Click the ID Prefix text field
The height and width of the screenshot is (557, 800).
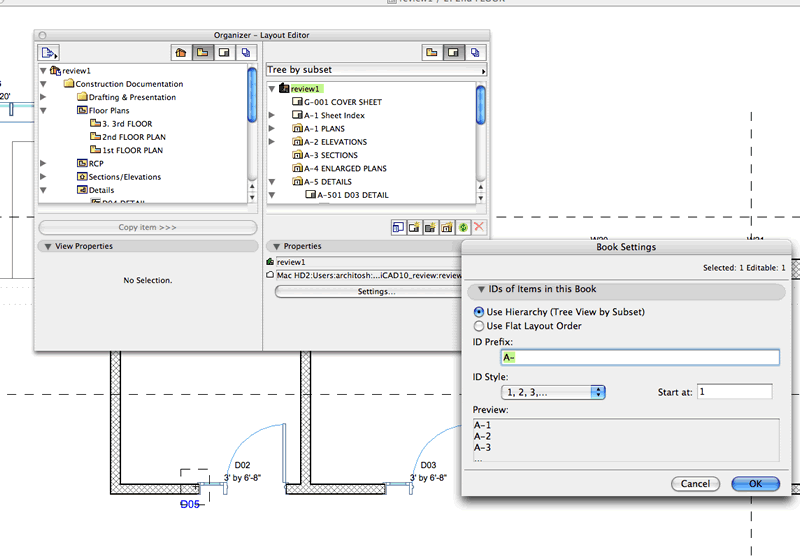point(639,357)
